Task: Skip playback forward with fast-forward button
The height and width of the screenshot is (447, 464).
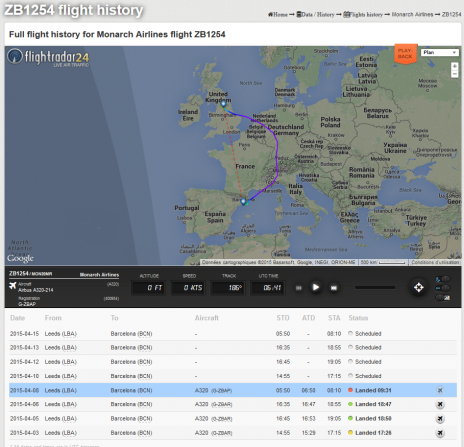Action: 334,288
